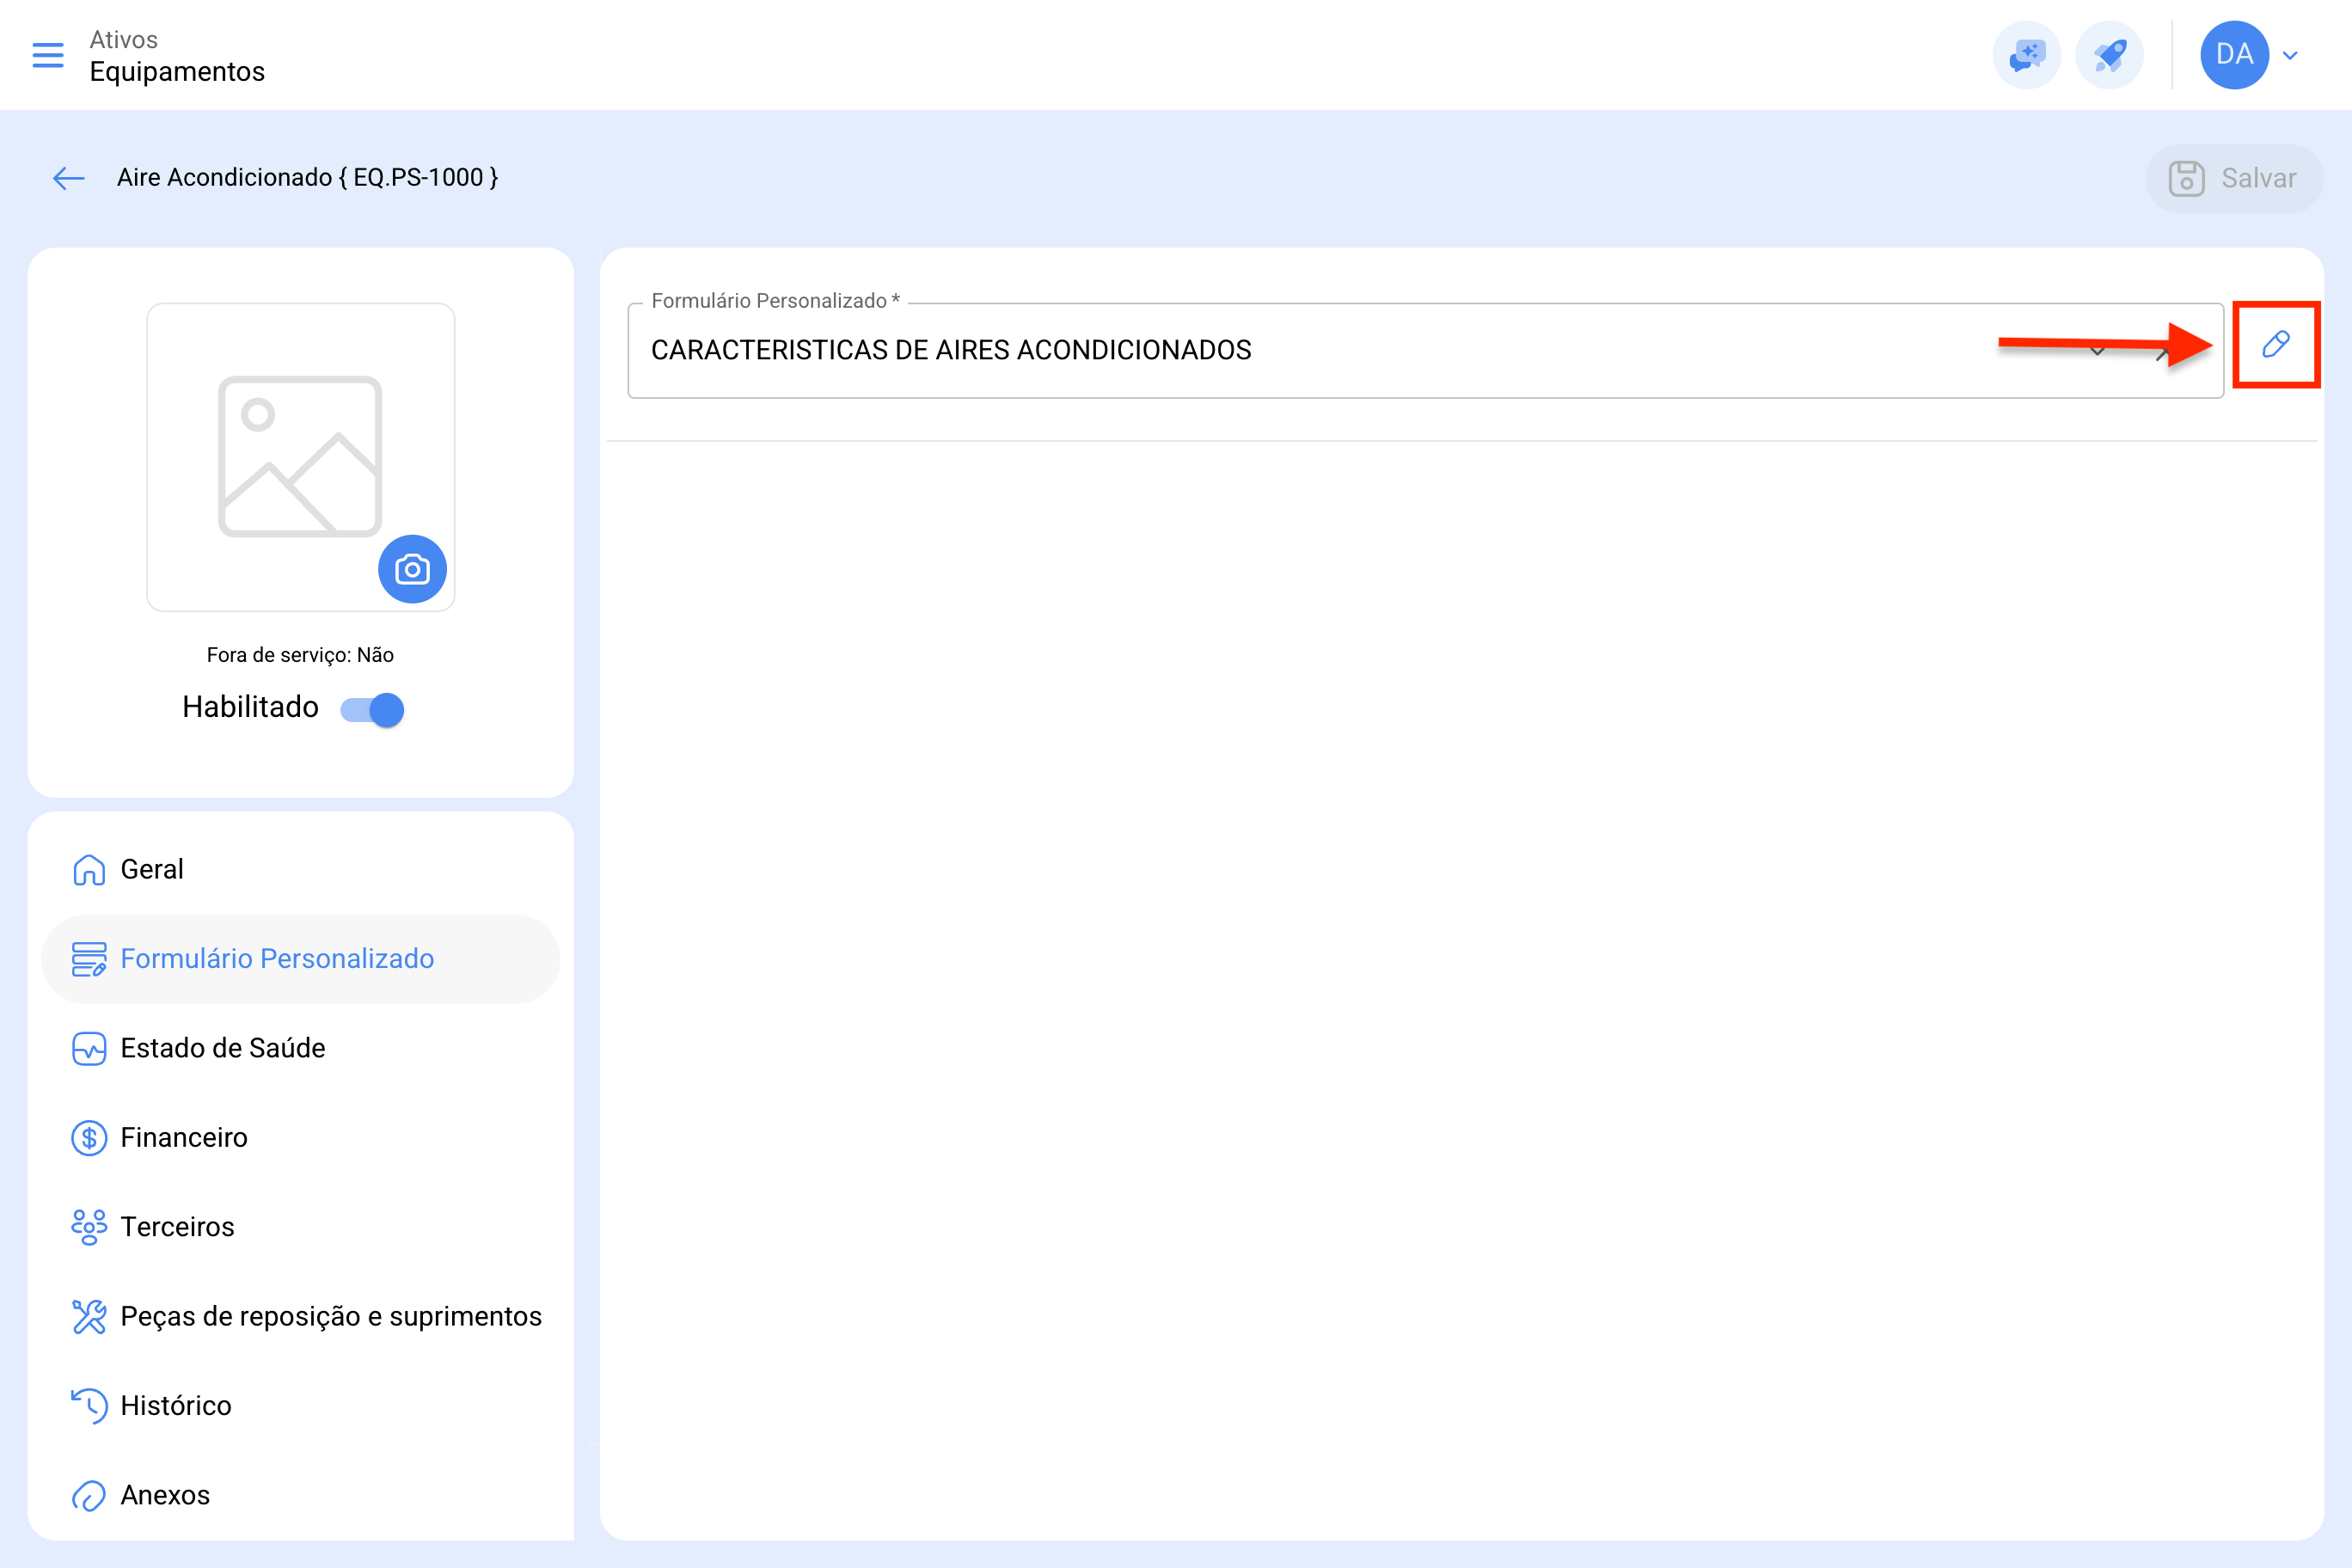The height and width of the screenshot is (1568, 2352).
Task: Open the Financeiro section
Action: click(x=300, y=1137)
